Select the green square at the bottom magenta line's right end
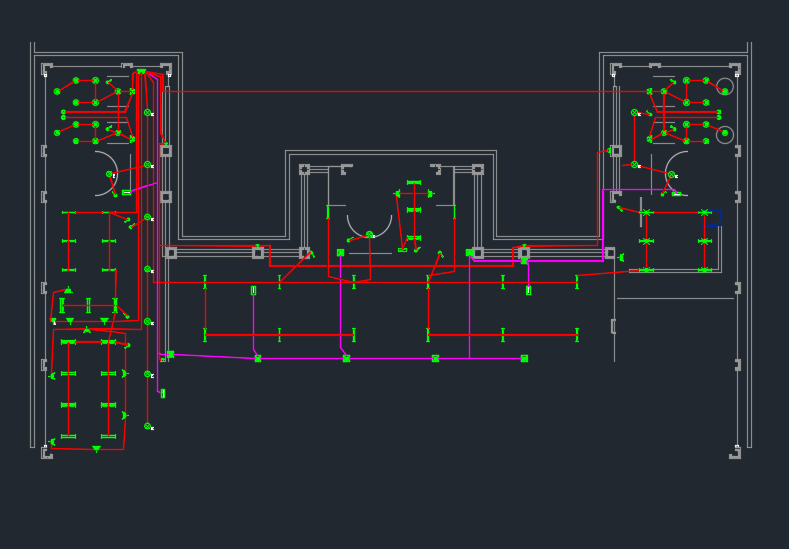Image resolution: width=789 pixels, height=549 pixels. (524, 358)
